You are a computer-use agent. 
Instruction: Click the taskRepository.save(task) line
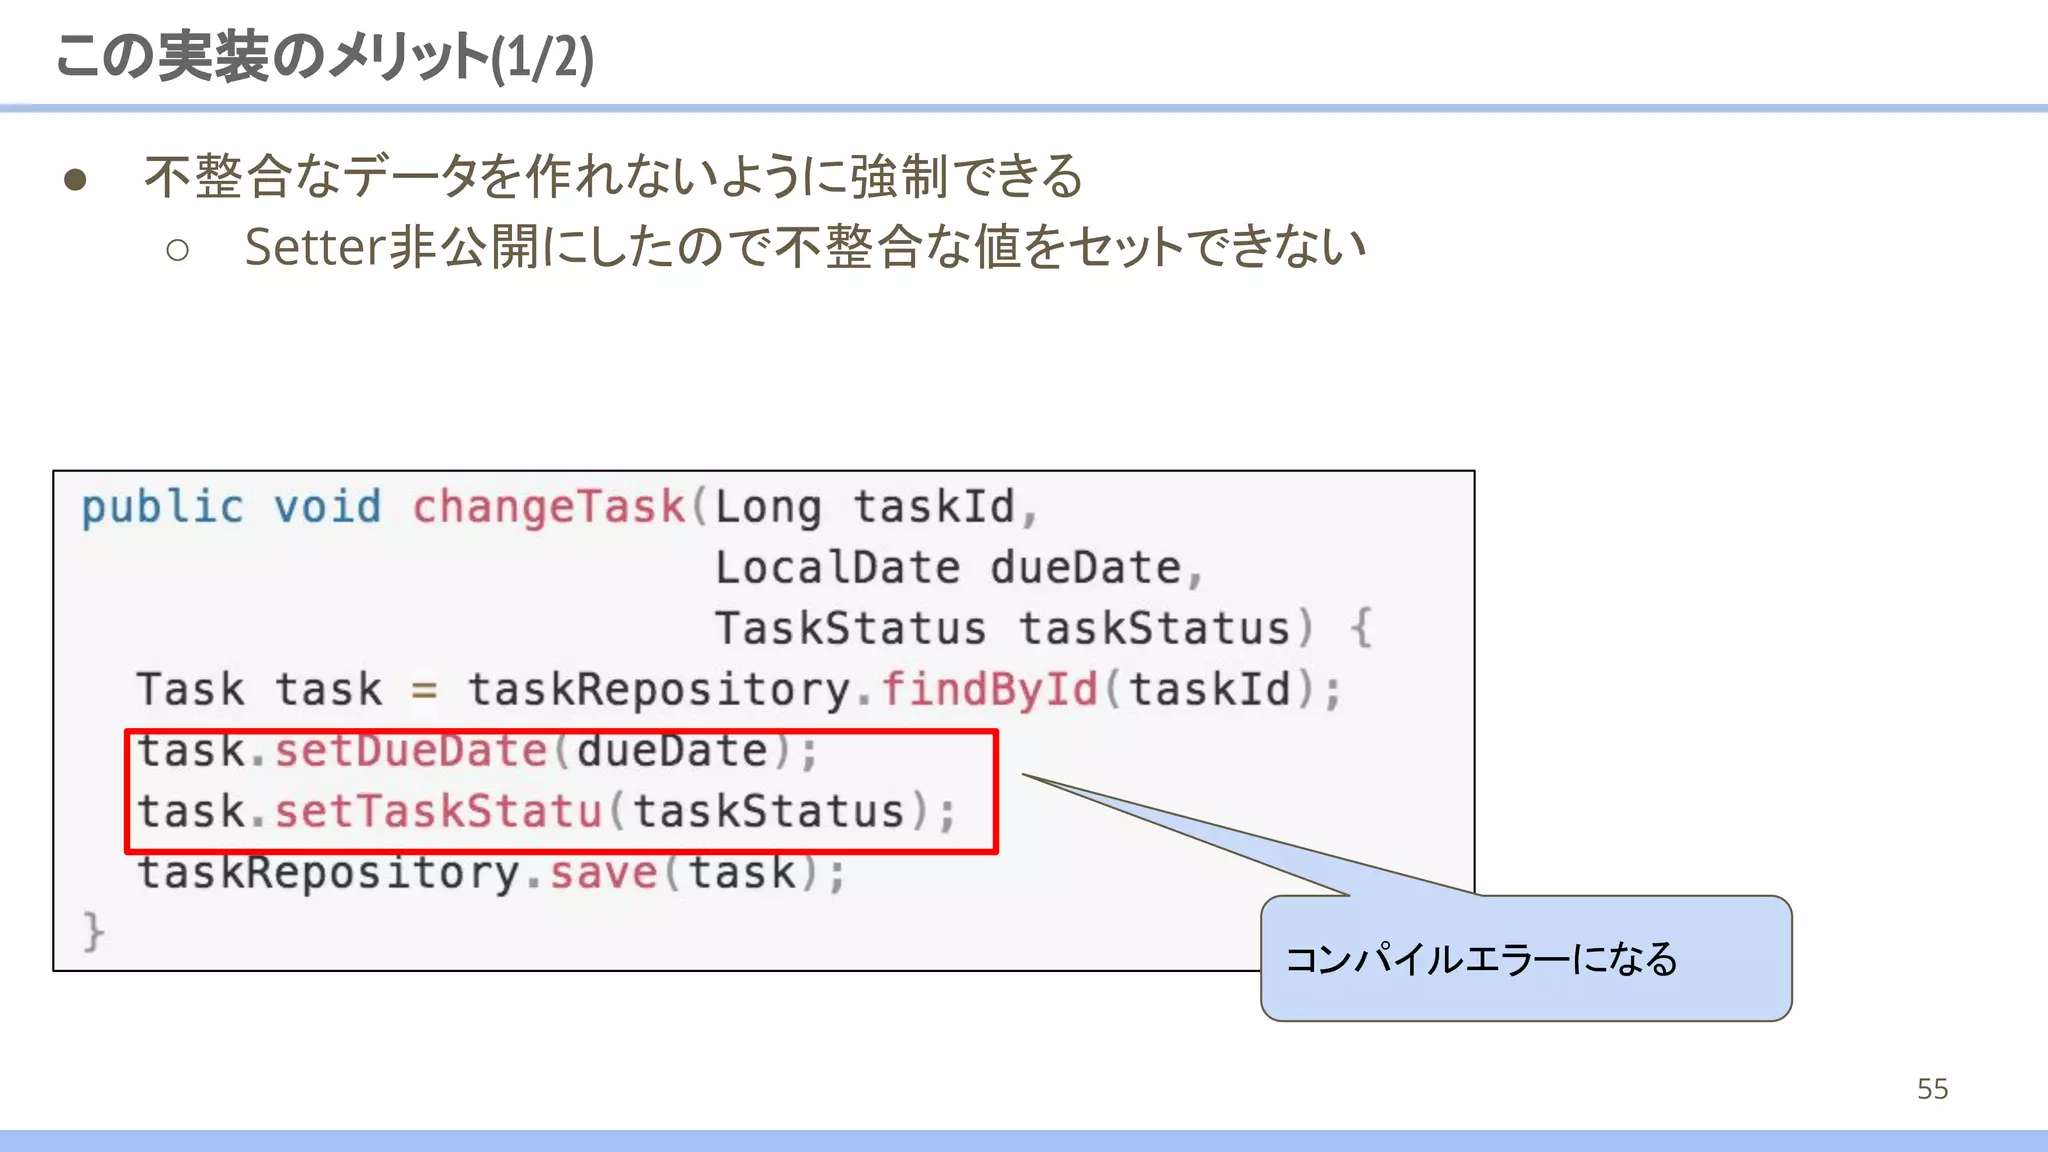490,873
